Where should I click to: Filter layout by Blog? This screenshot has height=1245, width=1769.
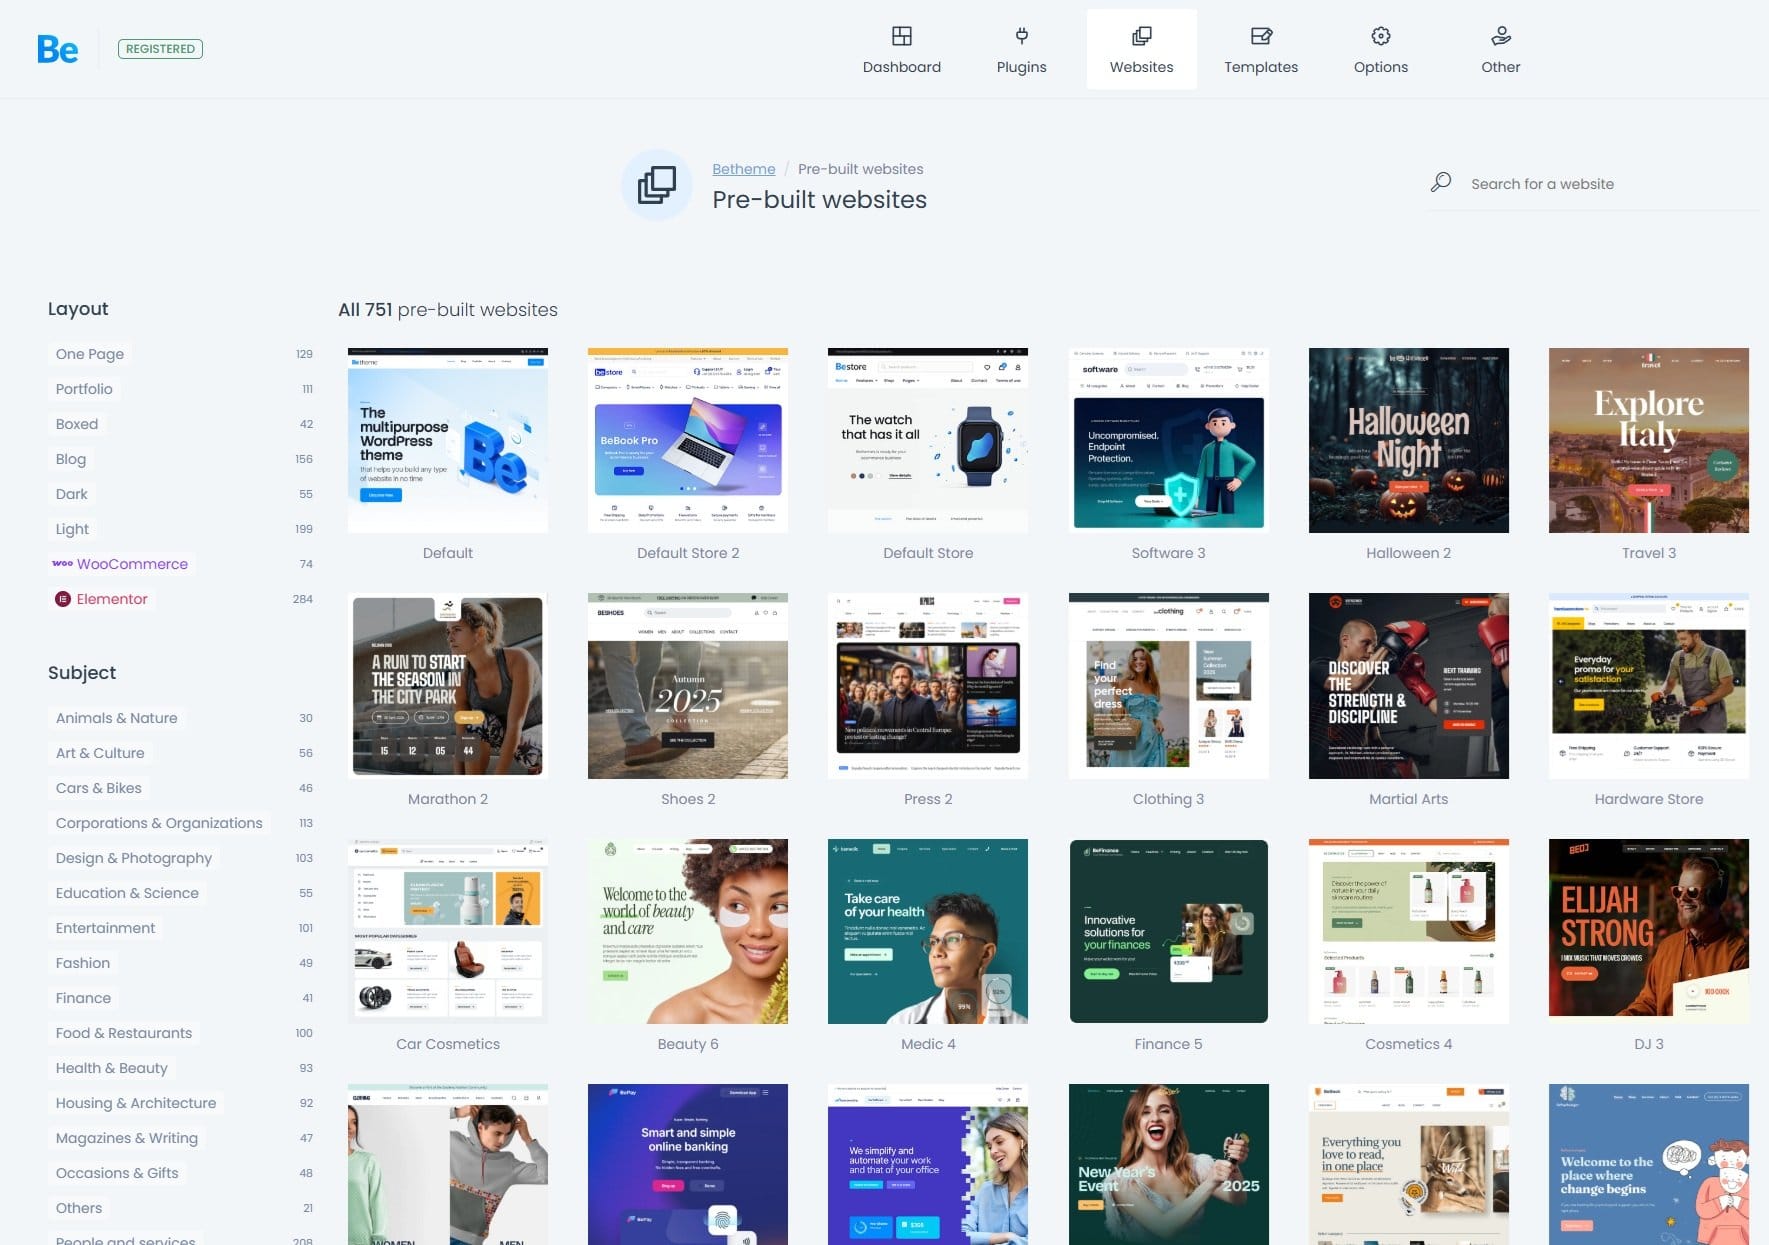(x=71, y=459)
